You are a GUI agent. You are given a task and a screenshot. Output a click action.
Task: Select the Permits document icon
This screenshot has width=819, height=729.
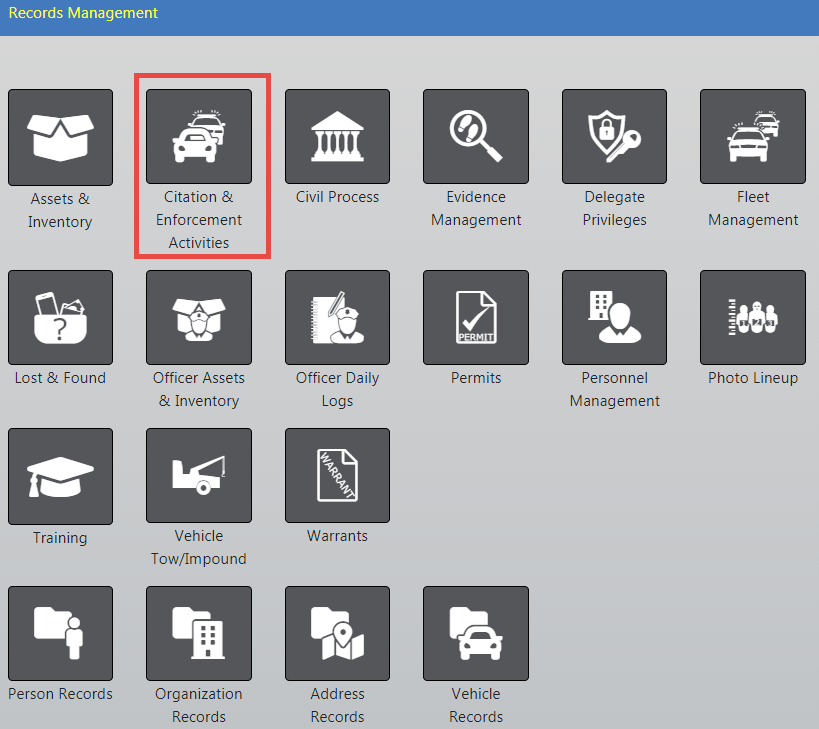point(476,317)
